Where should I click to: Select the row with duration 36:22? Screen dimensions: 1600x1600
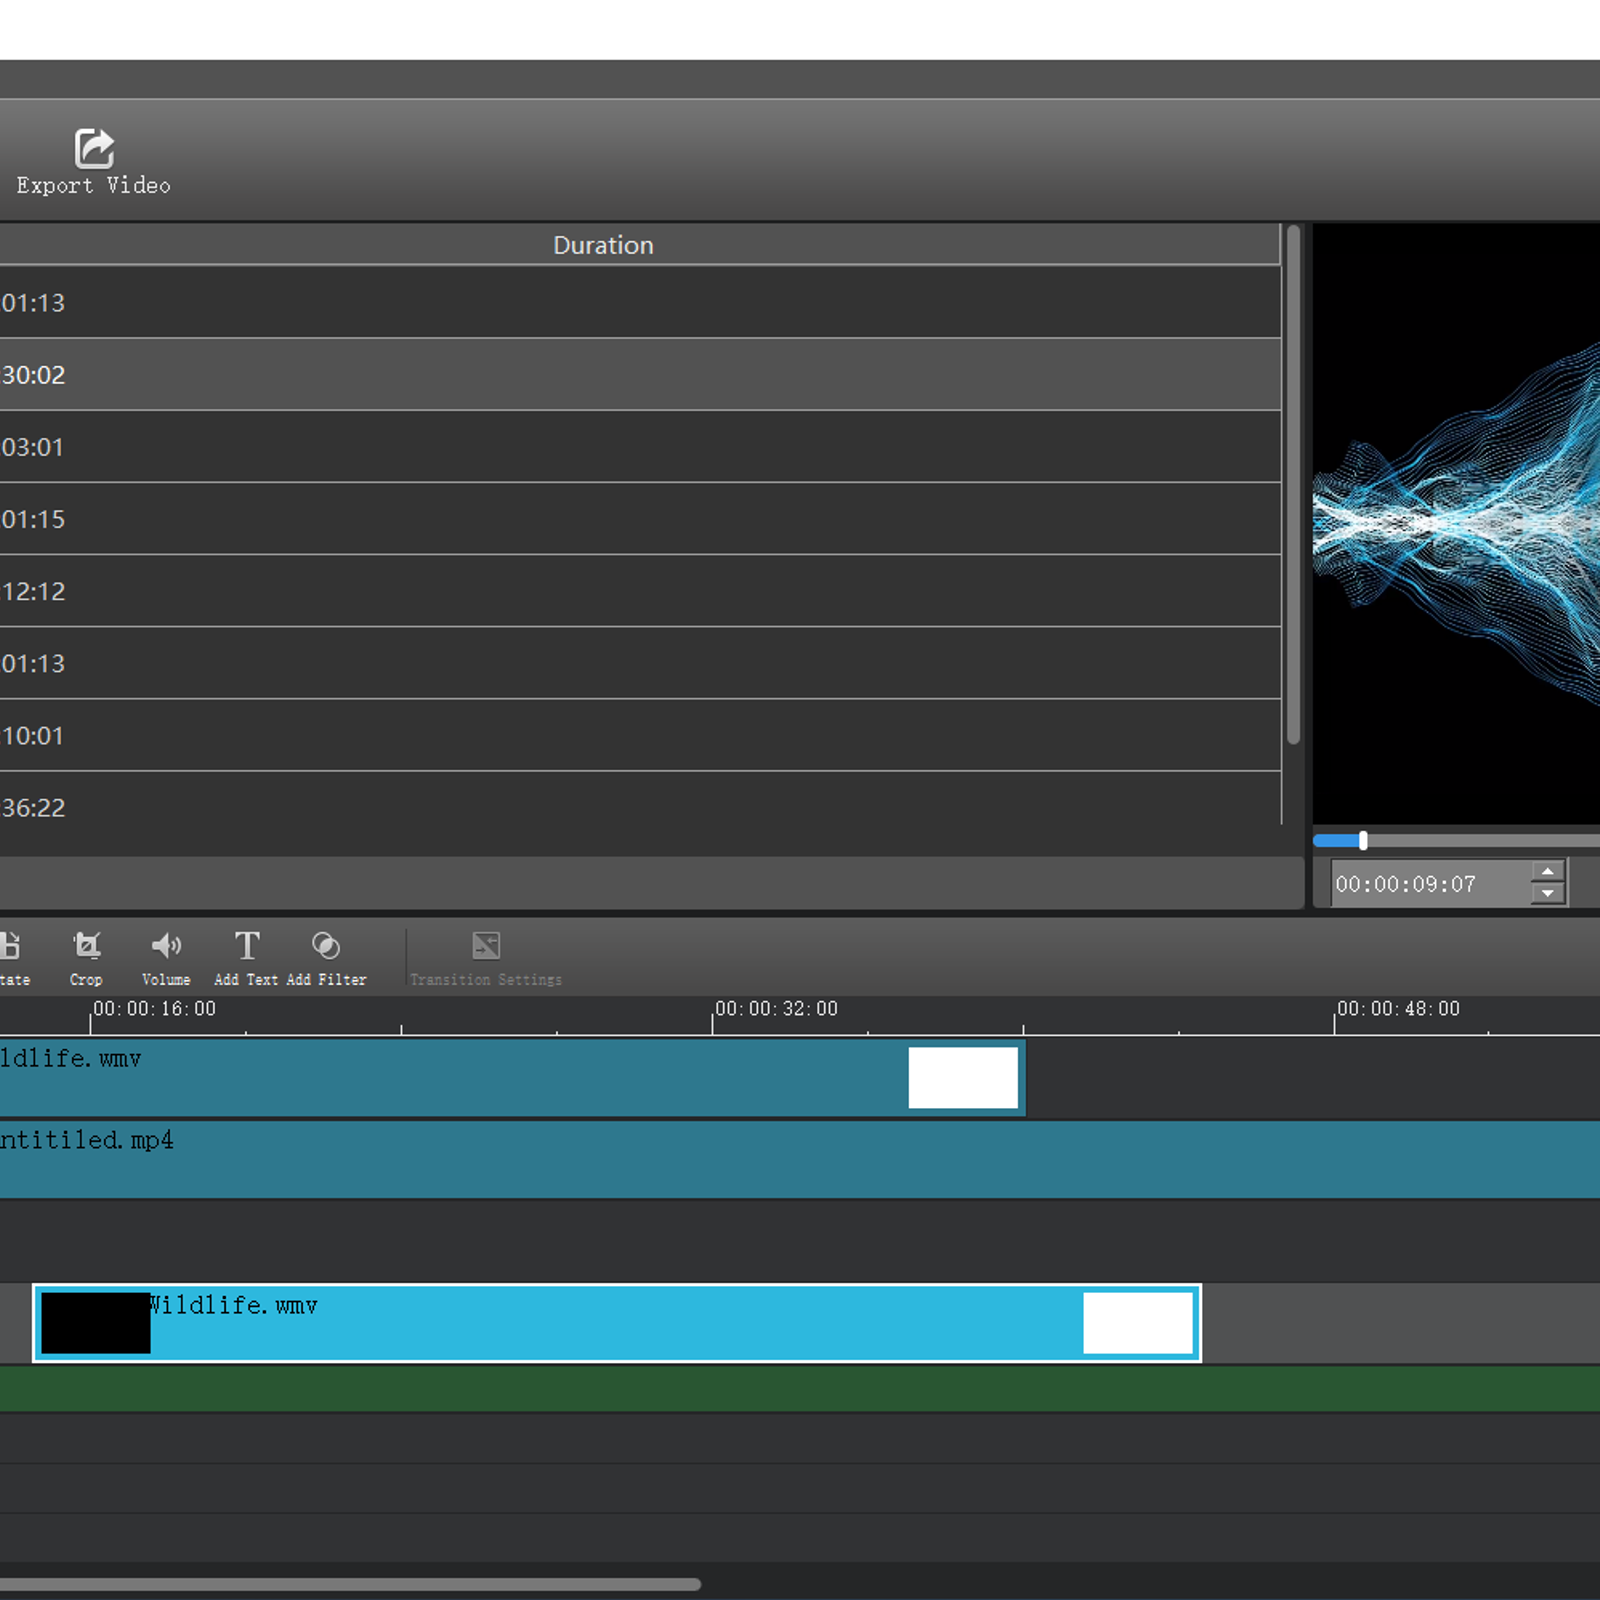(x=640, y=807)
